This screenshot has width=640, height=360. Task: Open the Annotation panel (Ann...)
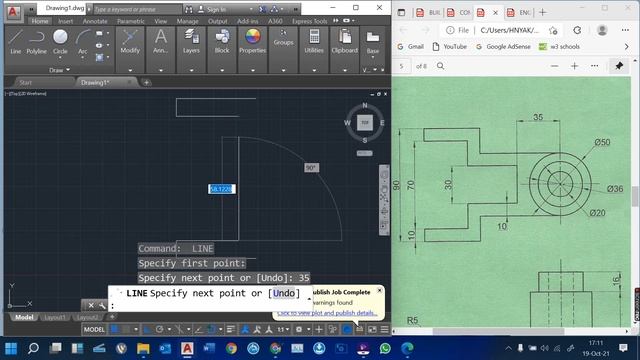161,42
